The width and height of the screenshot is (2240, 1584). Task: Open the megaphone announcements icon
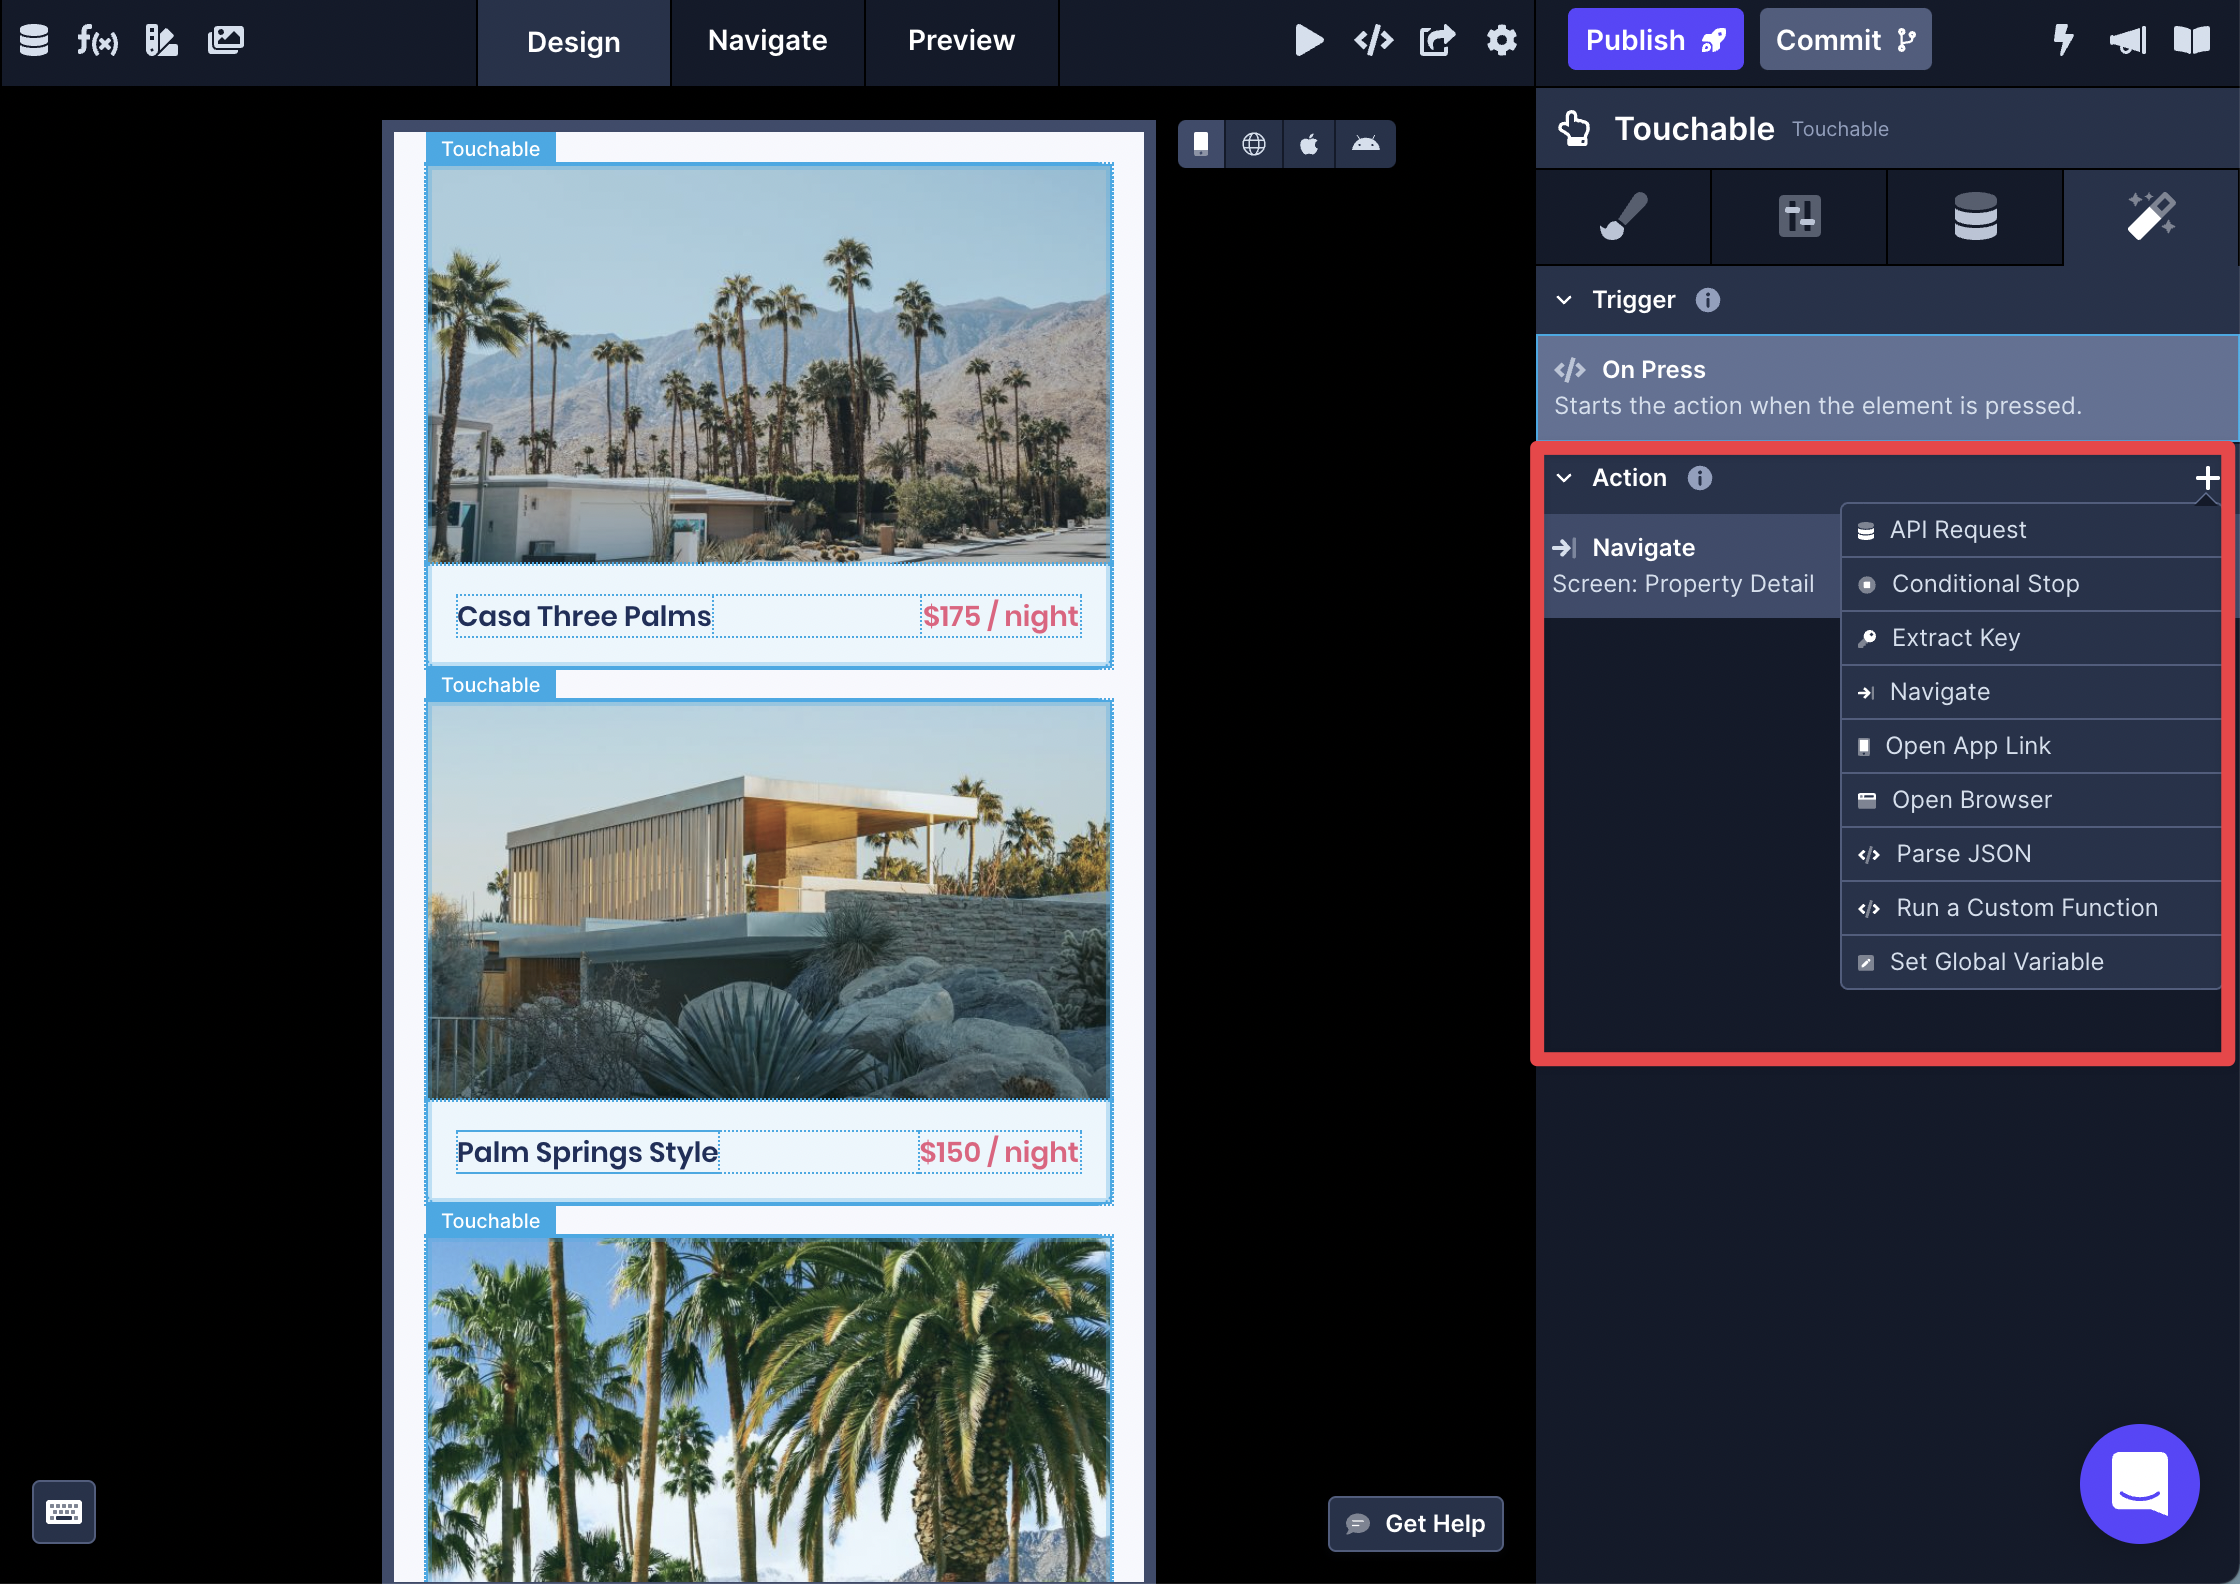tap(2127, 40)
